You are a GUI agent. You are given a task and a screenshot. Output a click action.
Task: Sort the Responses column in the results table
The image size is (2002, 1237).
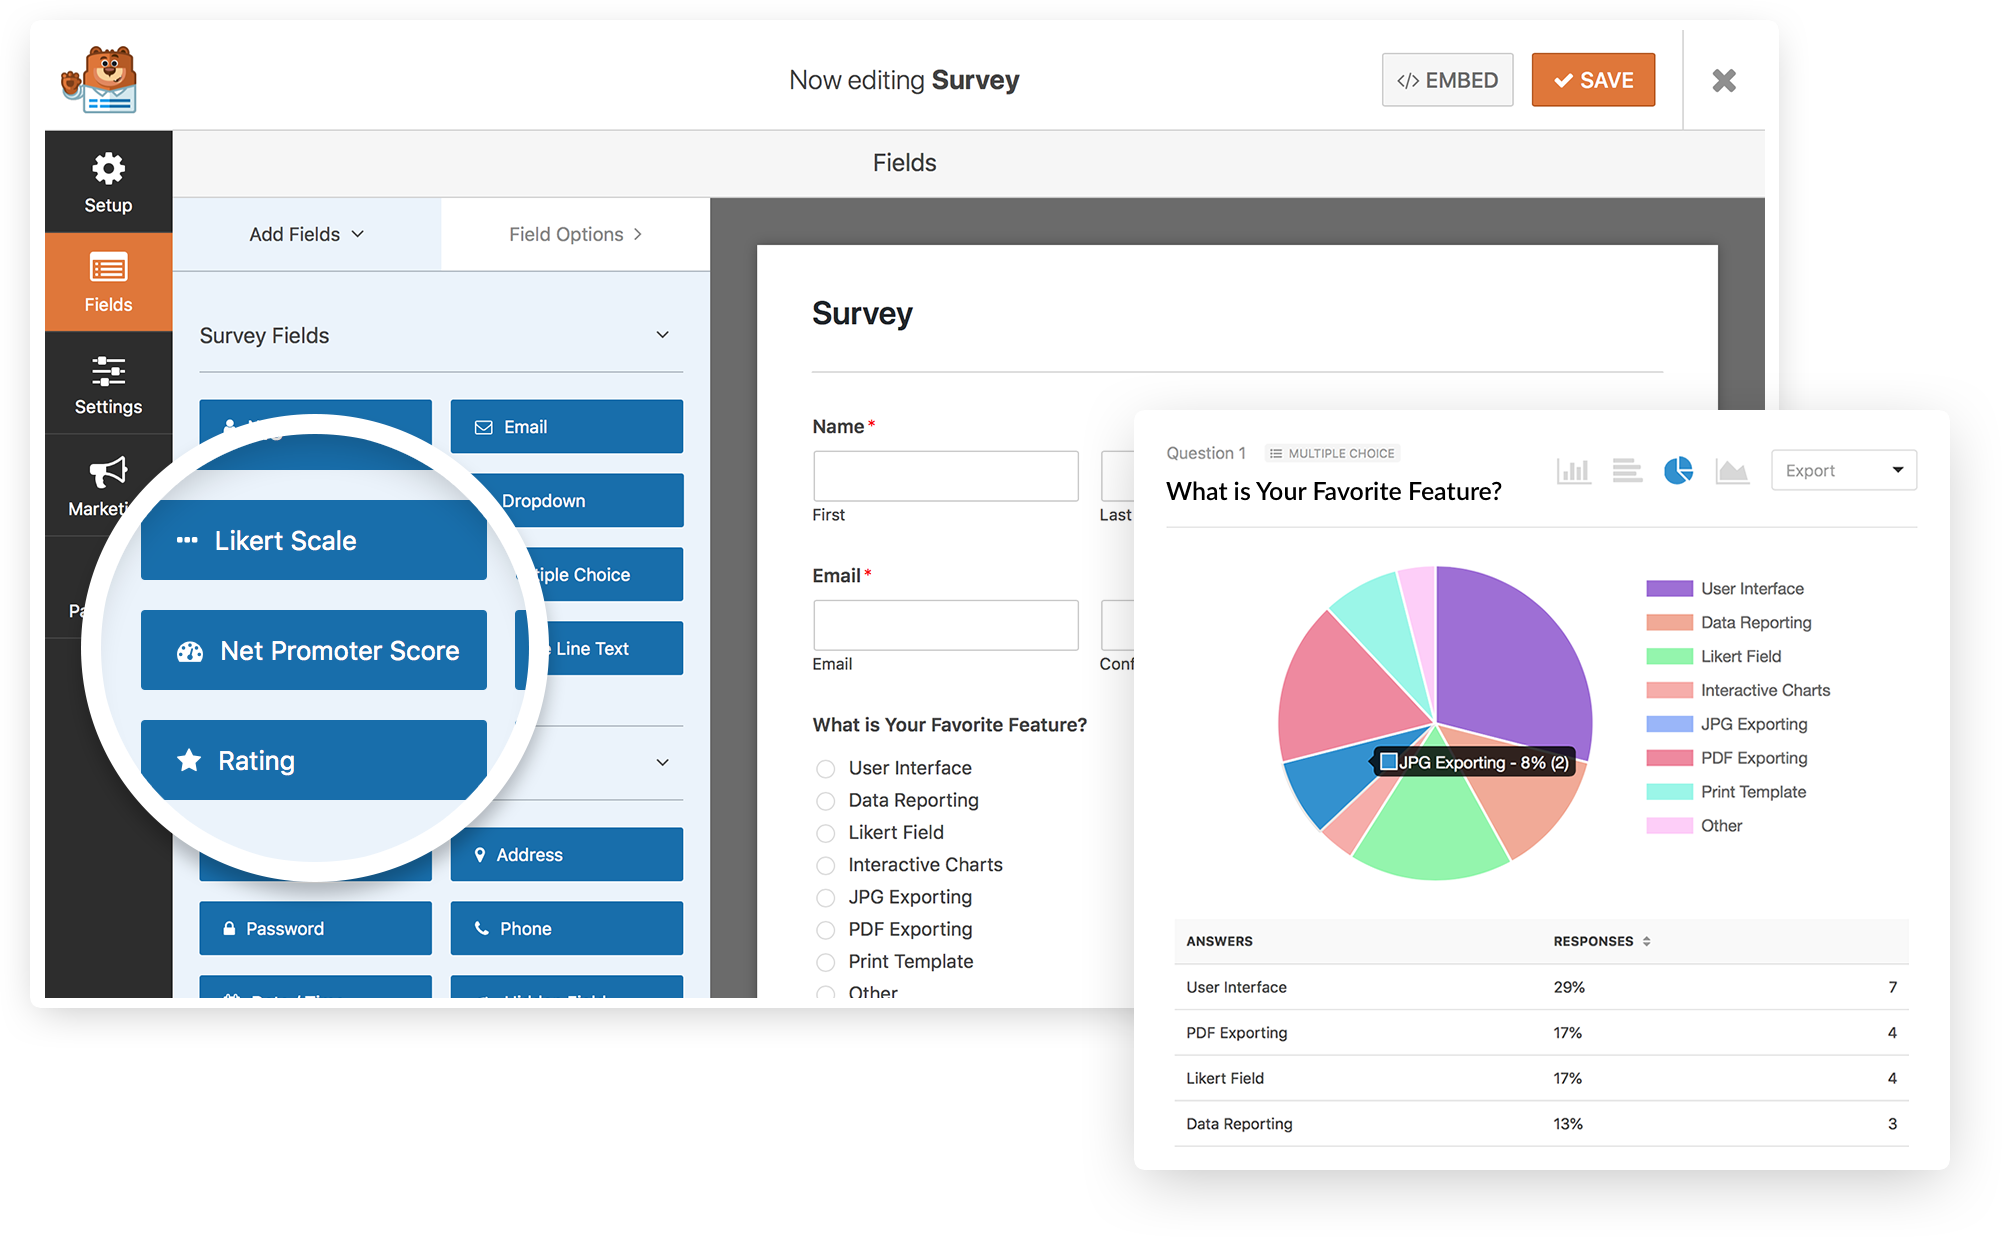coord(1645,941)
